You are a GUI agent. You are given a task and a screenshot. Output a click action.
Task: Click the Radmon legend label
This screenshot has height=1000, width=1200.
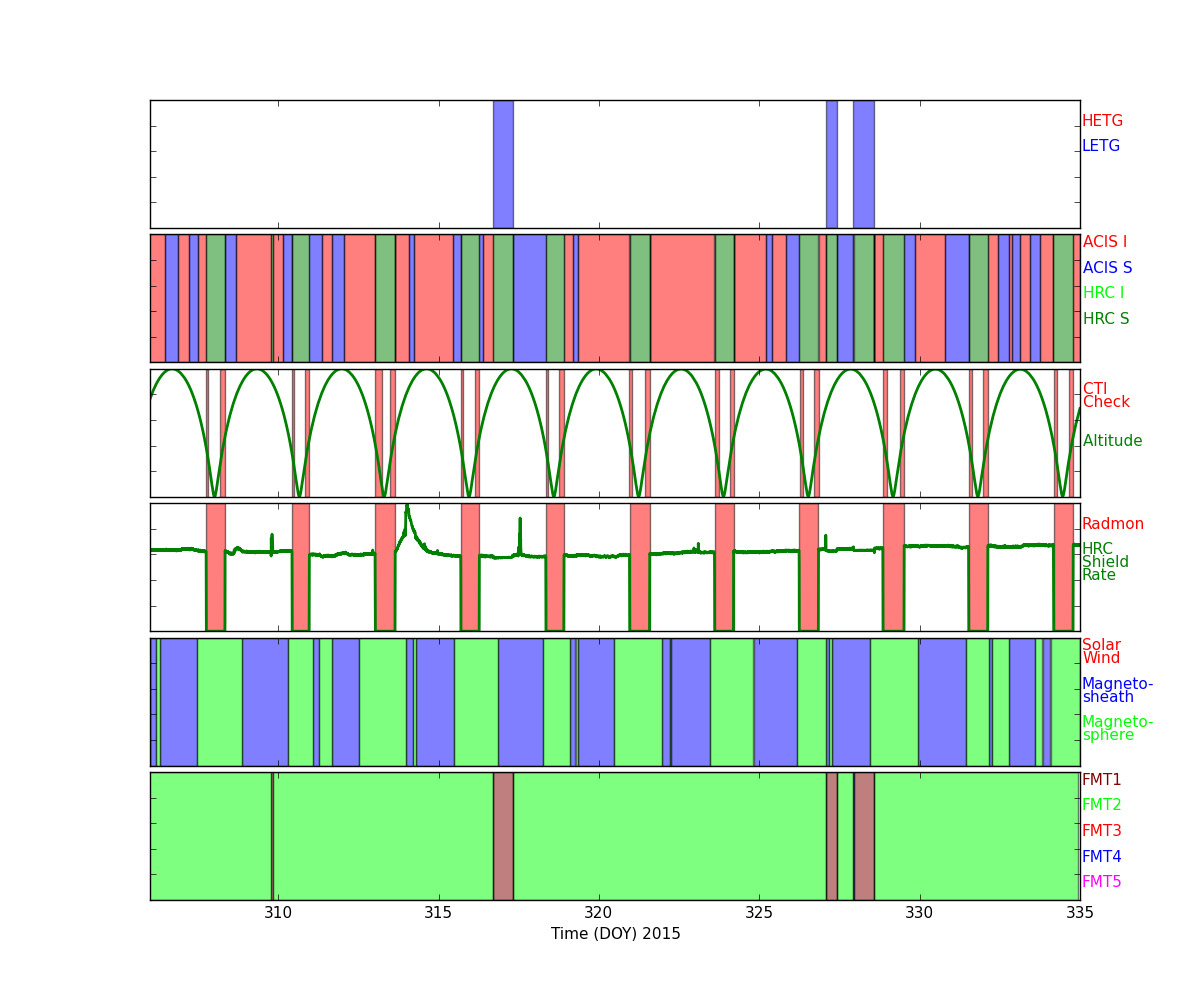[x=1112, y=524]
